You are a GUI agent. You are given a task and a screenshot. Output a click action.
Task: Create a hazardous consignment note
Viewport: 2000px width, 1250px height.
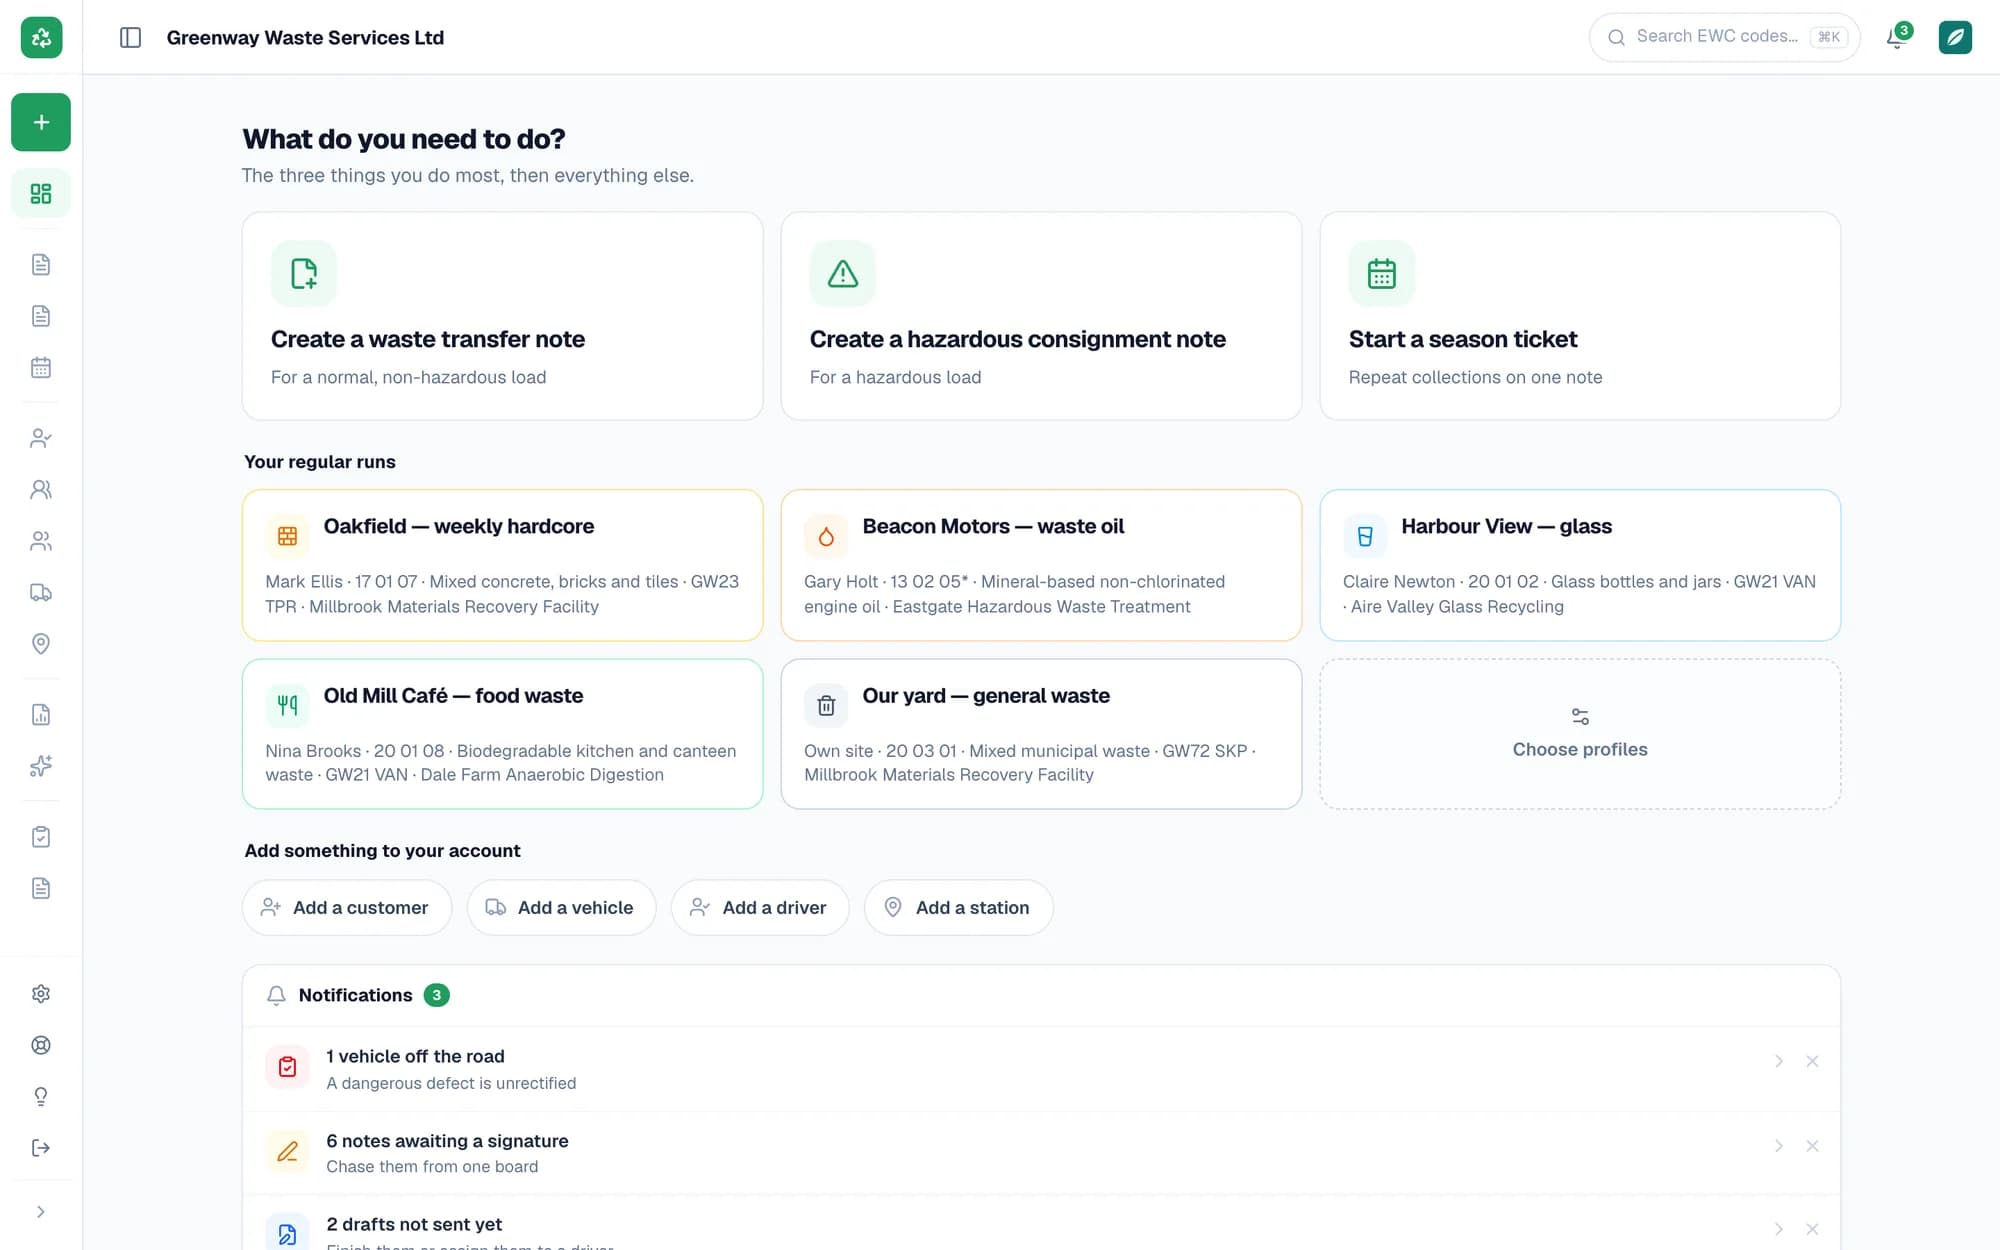(x=1041, y=316)
